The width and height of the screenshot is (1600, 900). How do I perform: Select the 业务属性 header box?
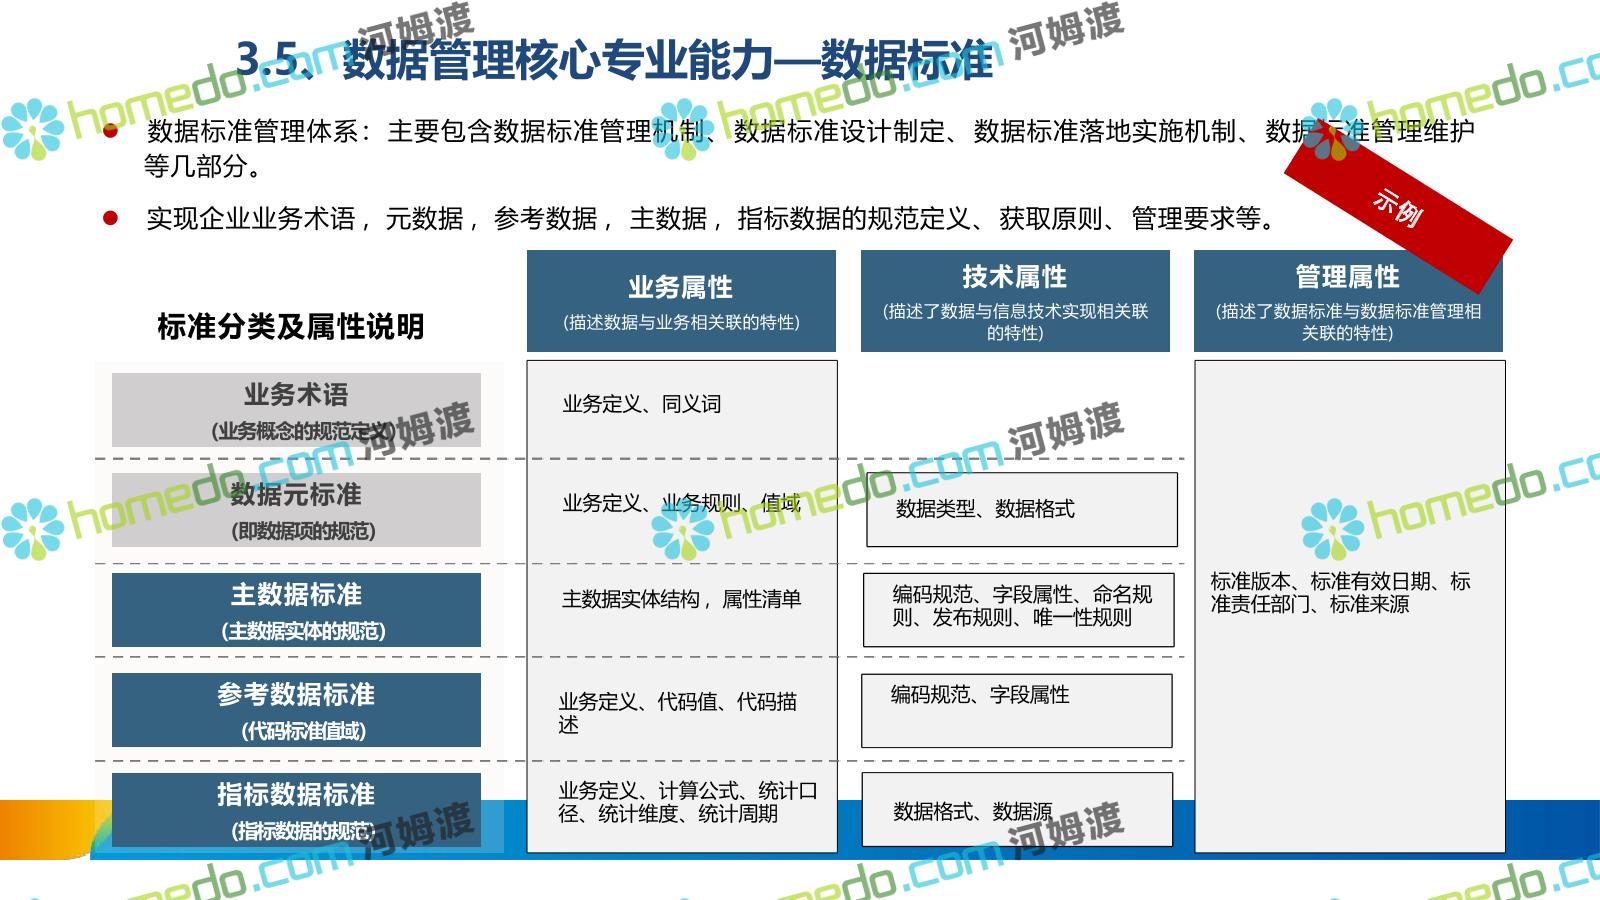point(681,301)
